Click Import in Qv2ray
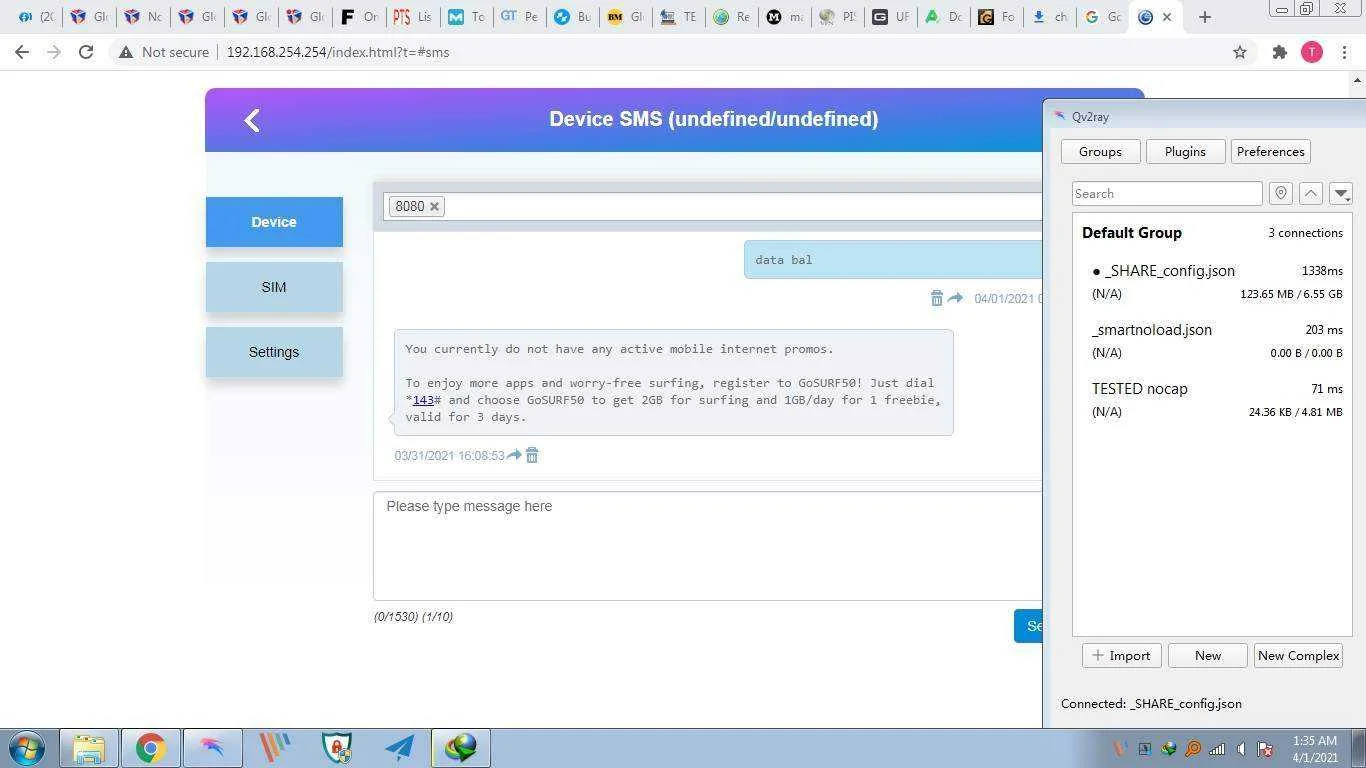The image size is (1366, 768). [1121, 656]
